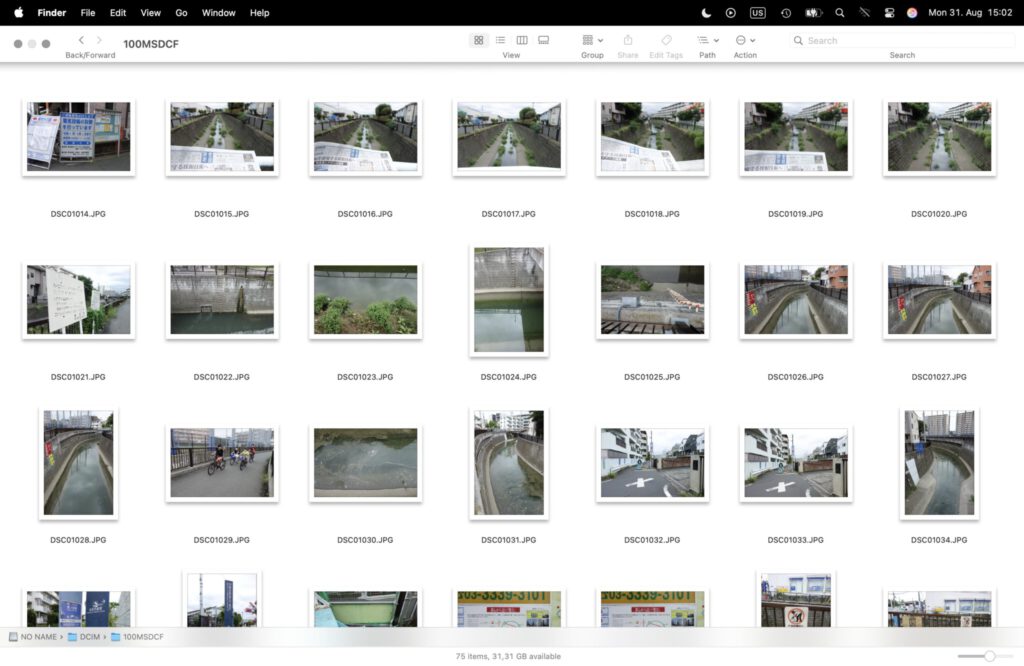
Task: Click the date and time display
Action: 970,12
